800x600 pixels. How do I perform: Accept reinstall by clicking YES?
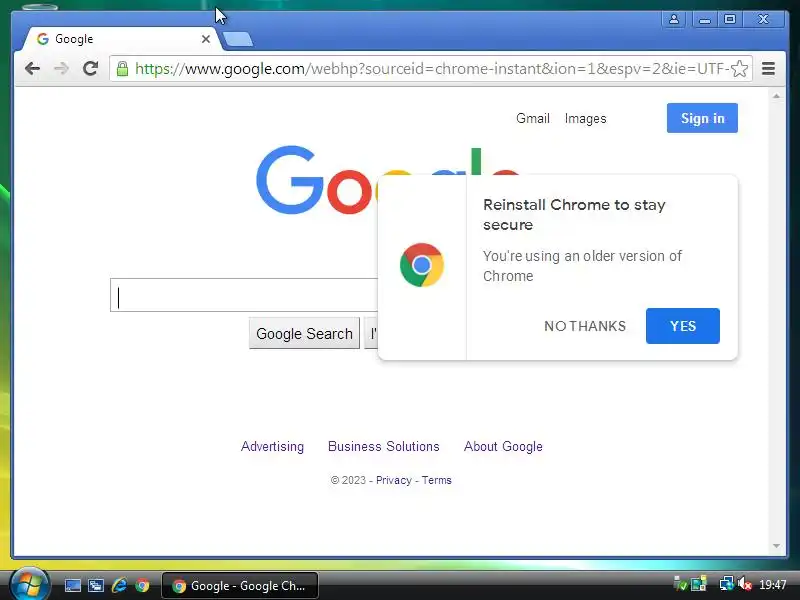tap(683, 326)
